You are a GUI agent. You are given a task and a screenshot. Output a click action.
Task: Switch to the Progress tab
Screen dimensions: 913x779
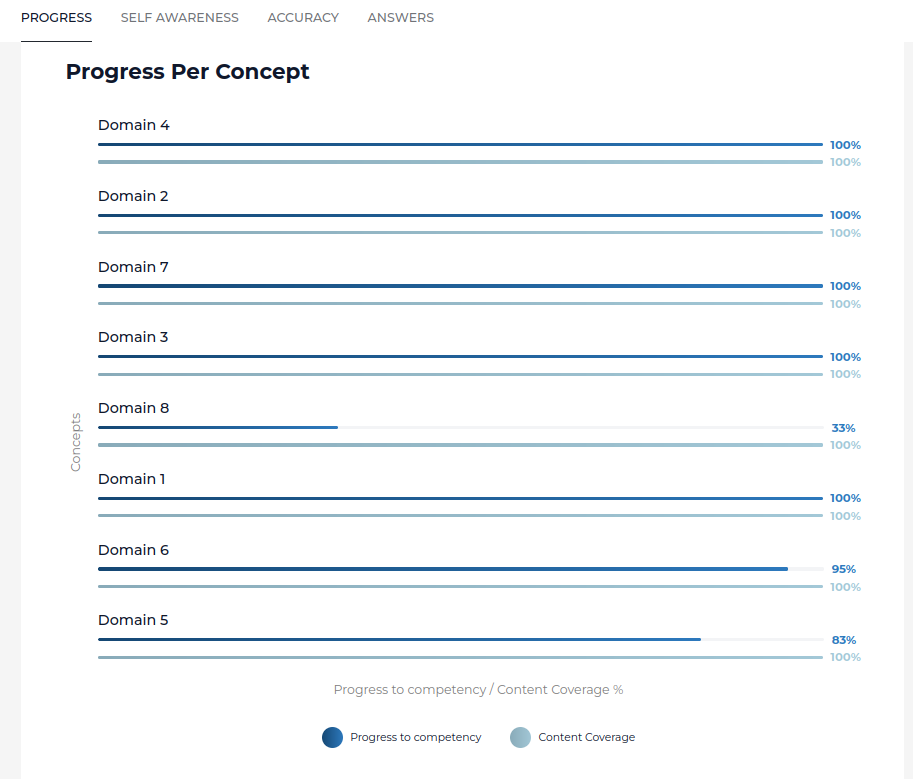click(56, 18)
